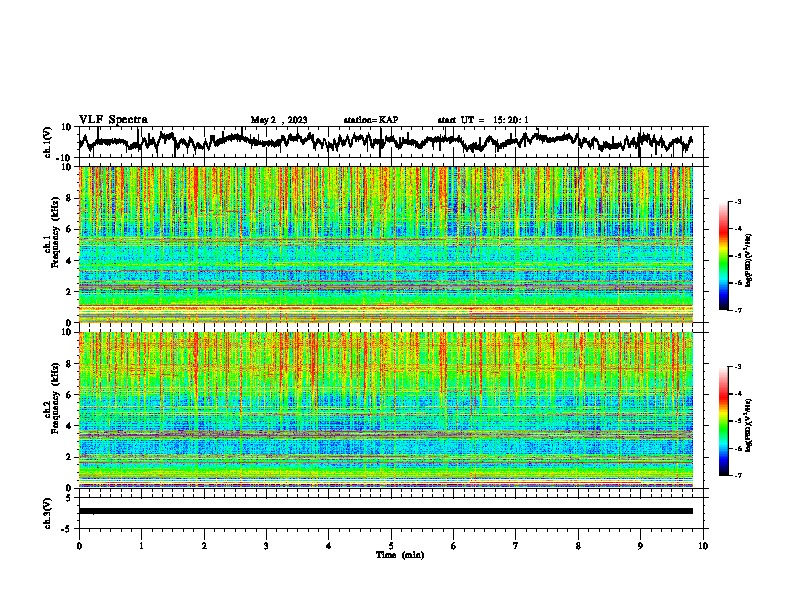Click the "5" tick on ch.3(V) axis
This screenshot has width=792, height=612.
click(69, 498)
